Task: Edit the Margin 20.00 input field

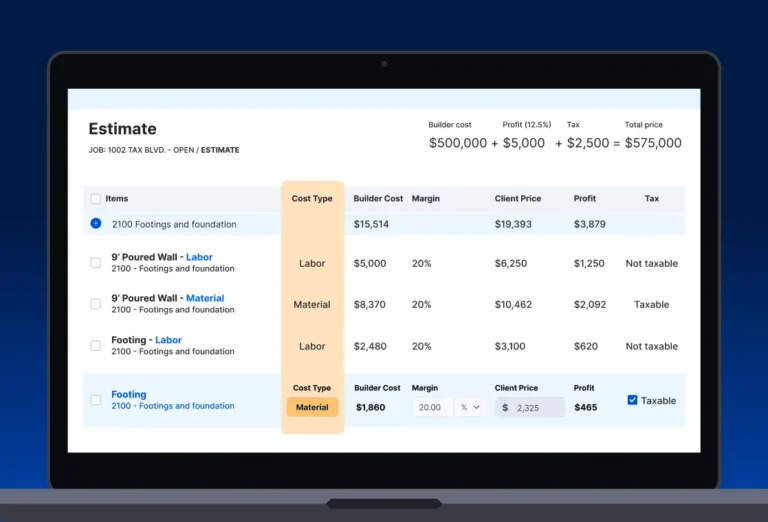Action: click(433, 407)
